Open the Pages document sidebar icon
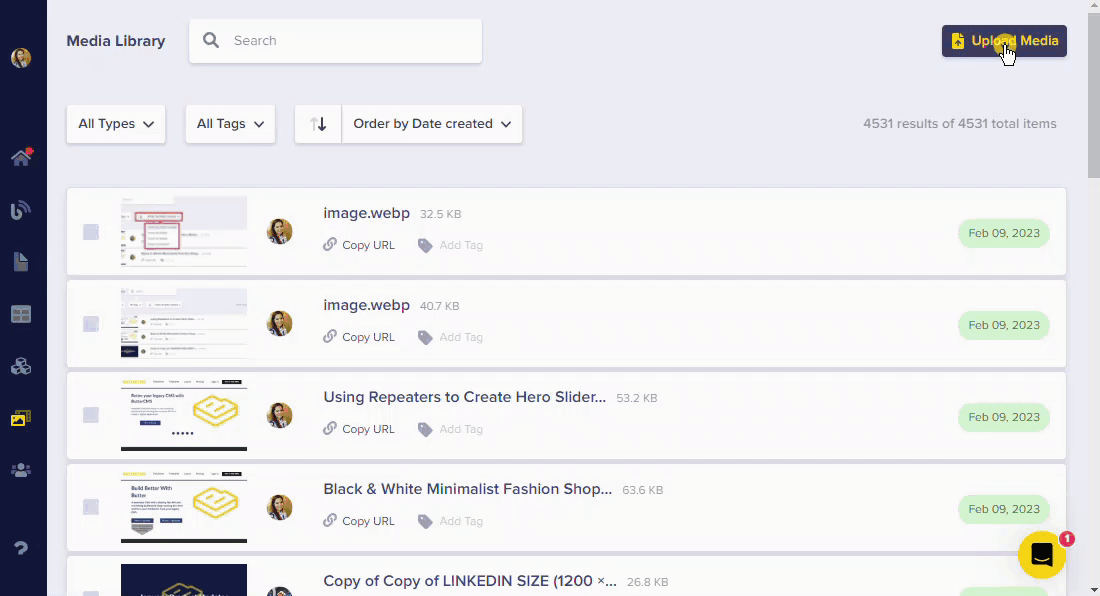1100x596 pixels. (21, 262)
